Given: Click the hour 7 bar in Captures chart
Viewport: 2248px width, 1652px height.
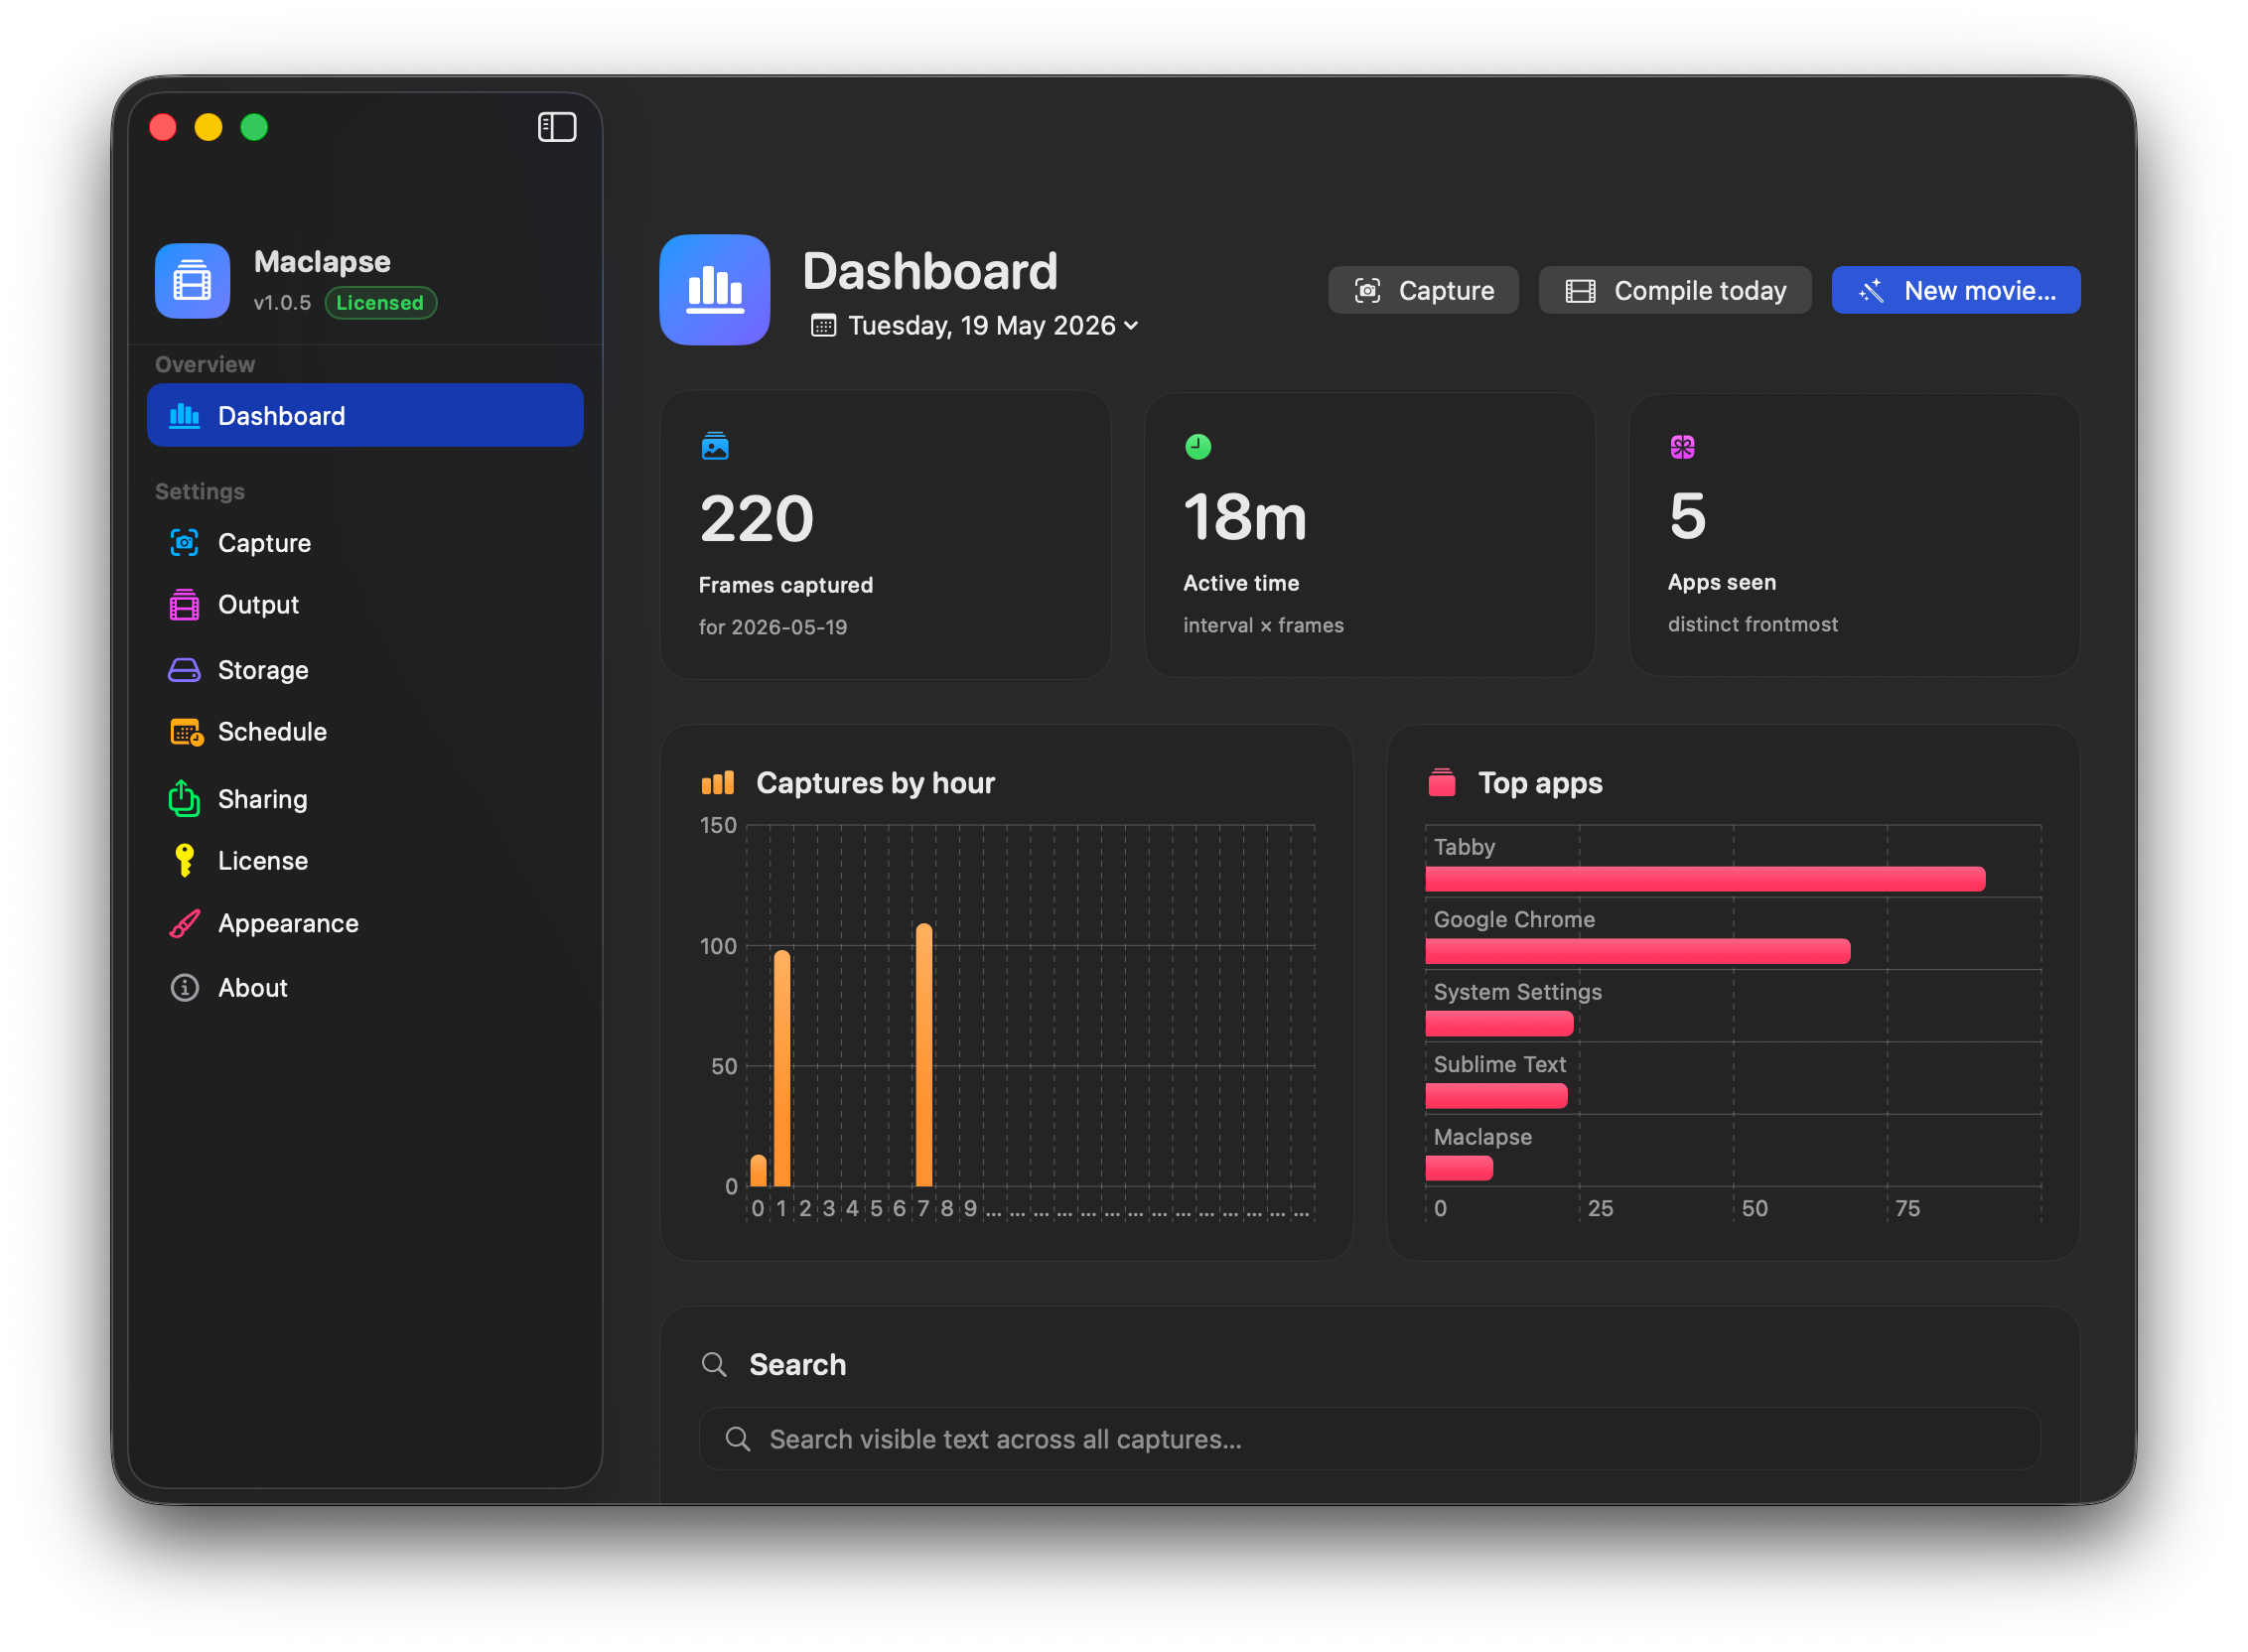Looking at the screenshot, I should (924, 1055).
